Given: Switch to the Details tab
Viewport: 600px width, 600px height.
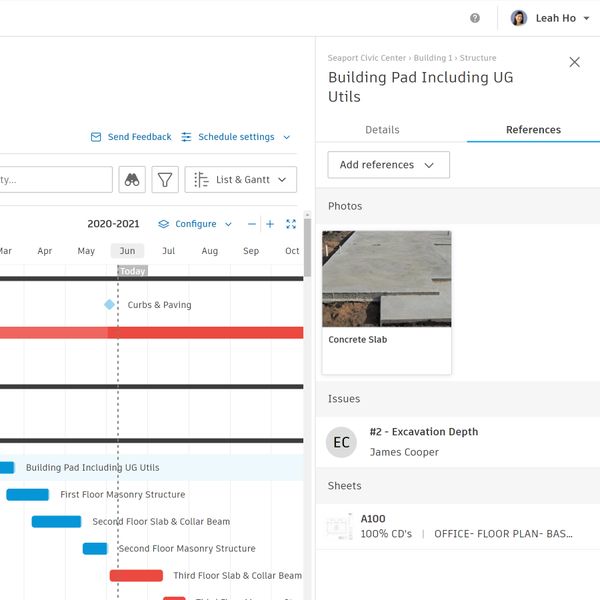Looking at the screenshot, I should click(x=382, y=130).
